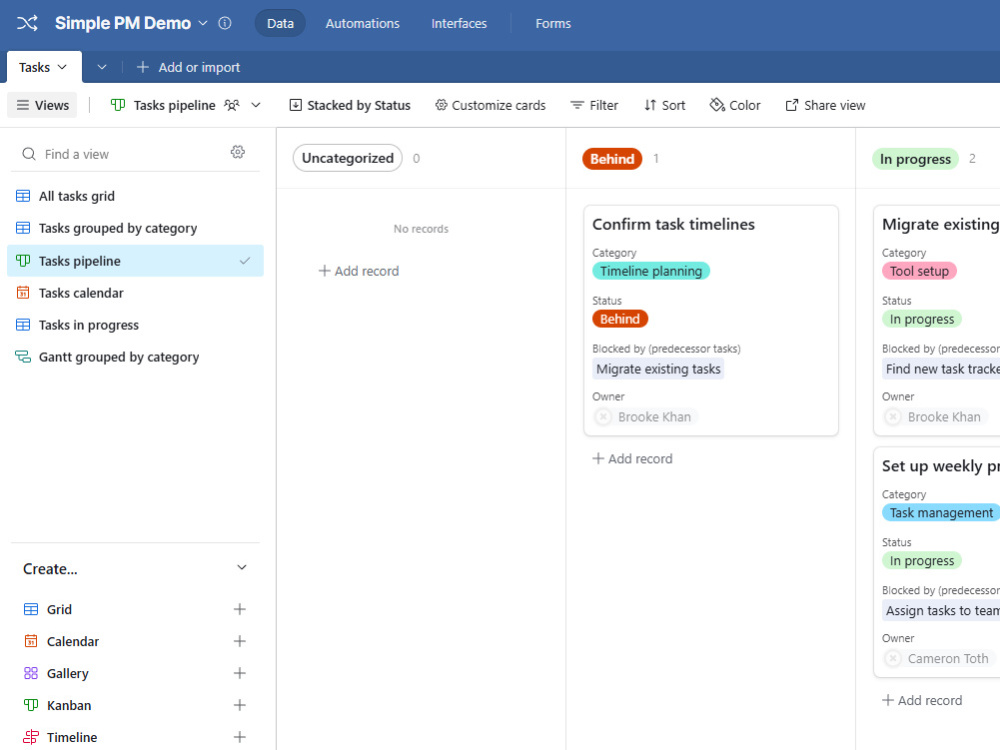Open Stacked by Status menu

tap(349, 105)
